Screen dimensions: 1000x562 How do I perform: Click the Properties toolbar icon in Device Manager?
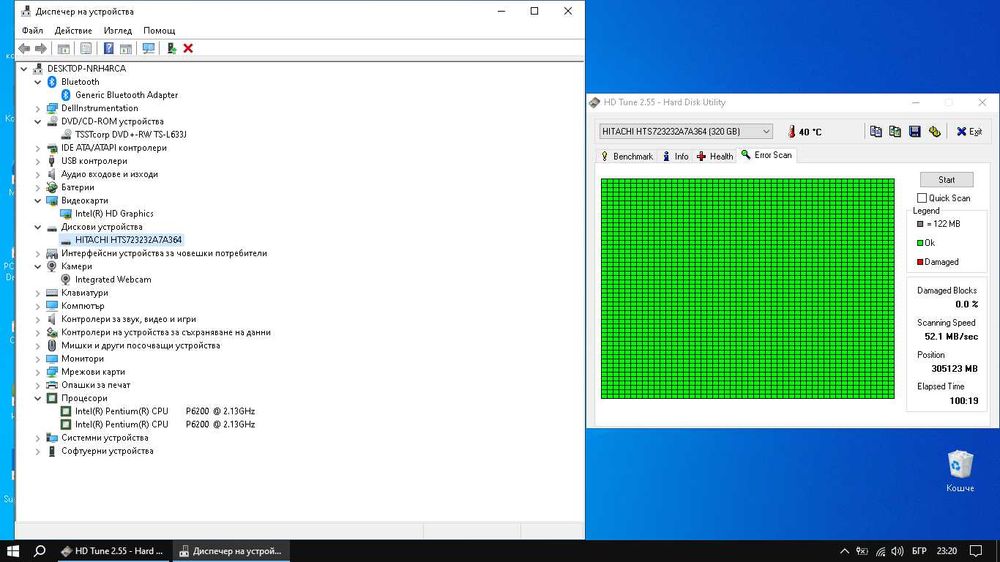85,48
